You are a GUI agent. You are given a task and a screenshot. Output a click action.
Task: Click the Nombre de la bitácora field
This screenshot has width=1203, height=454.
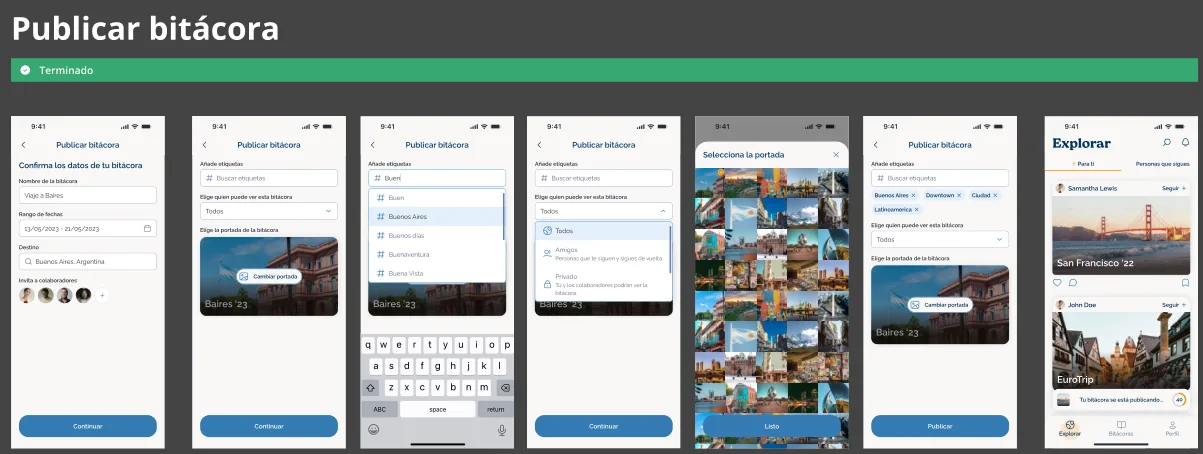[88, 195]
